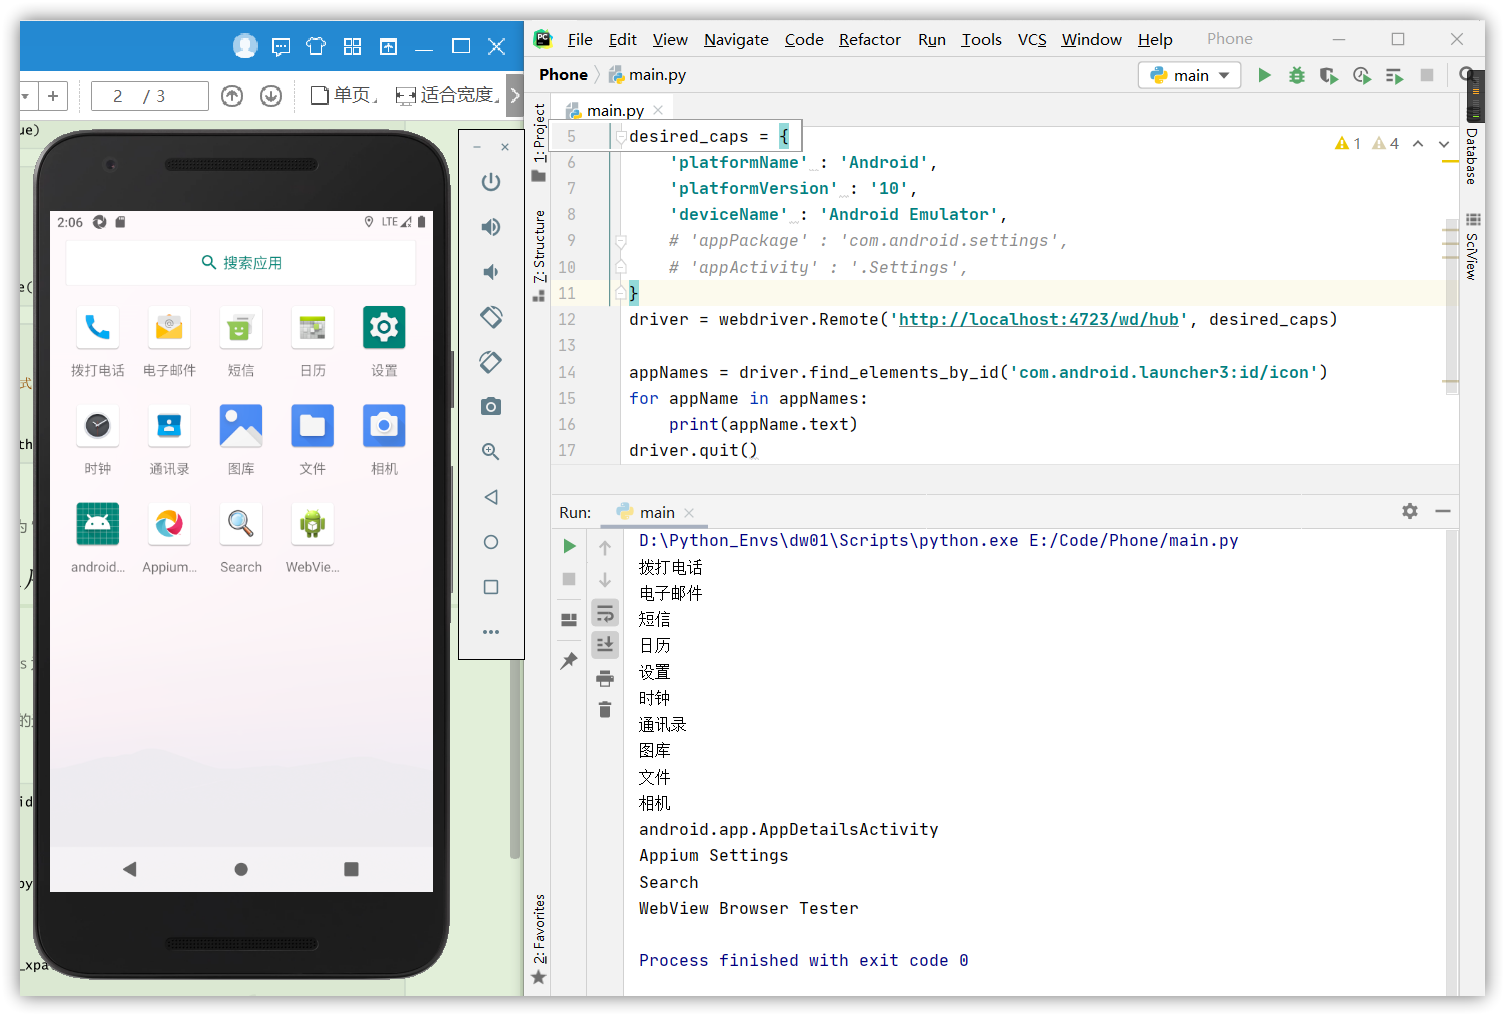Open emulator extended controls (three dots)
Viewport: 1505px width, 1016px height.
(x=490, y=632)
